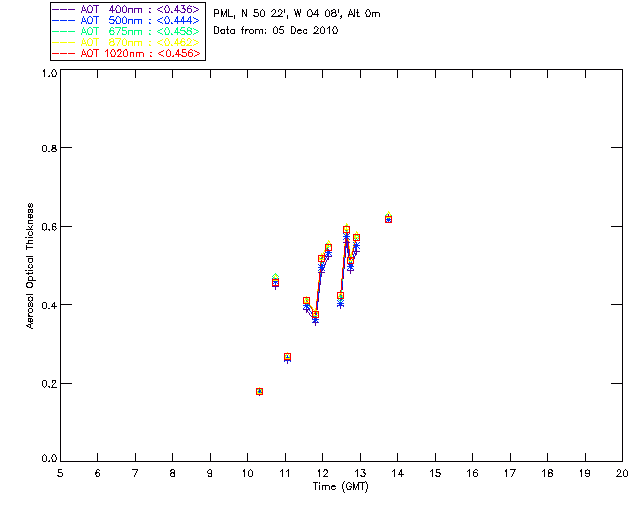Click the data point near 0.46 at 10.7 GMT
This screenshot has width=640, height=512.
pyautogui.click(x=276, y=281)
